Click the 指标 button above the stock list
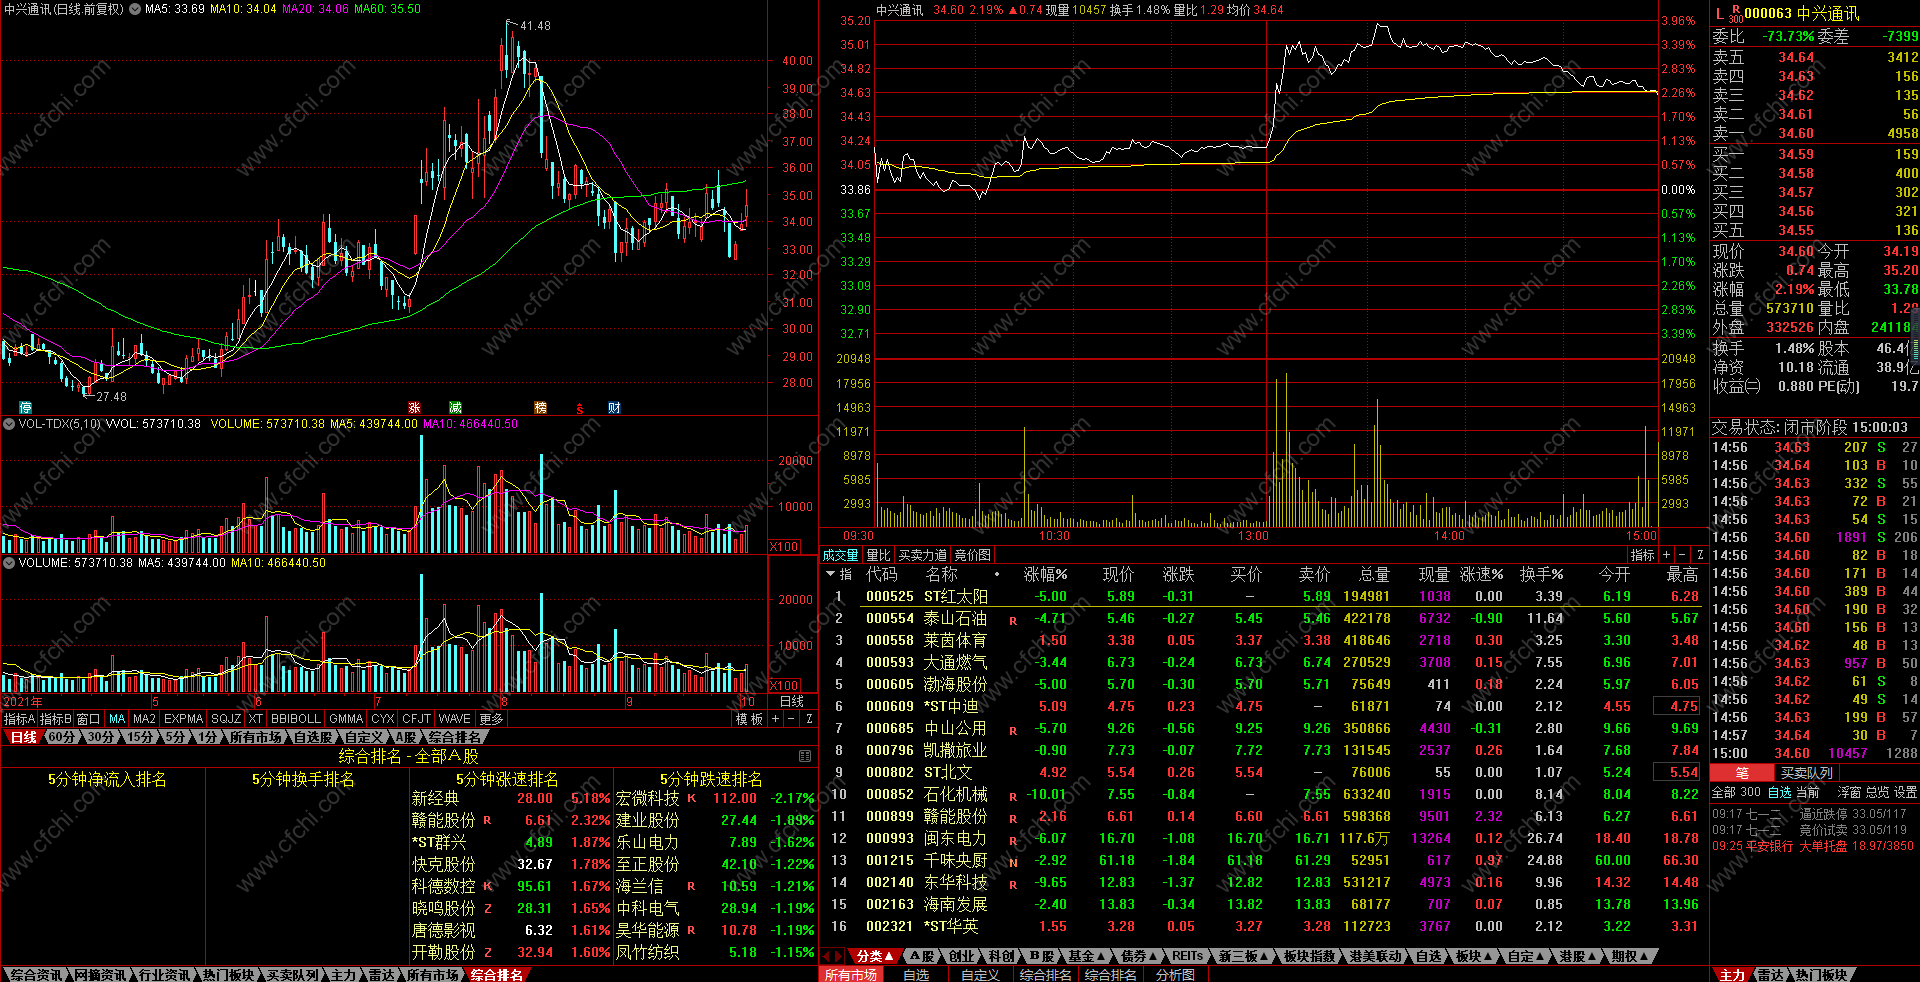The height and width of the screenshot is (982, 1920). tap(1642, 555)
